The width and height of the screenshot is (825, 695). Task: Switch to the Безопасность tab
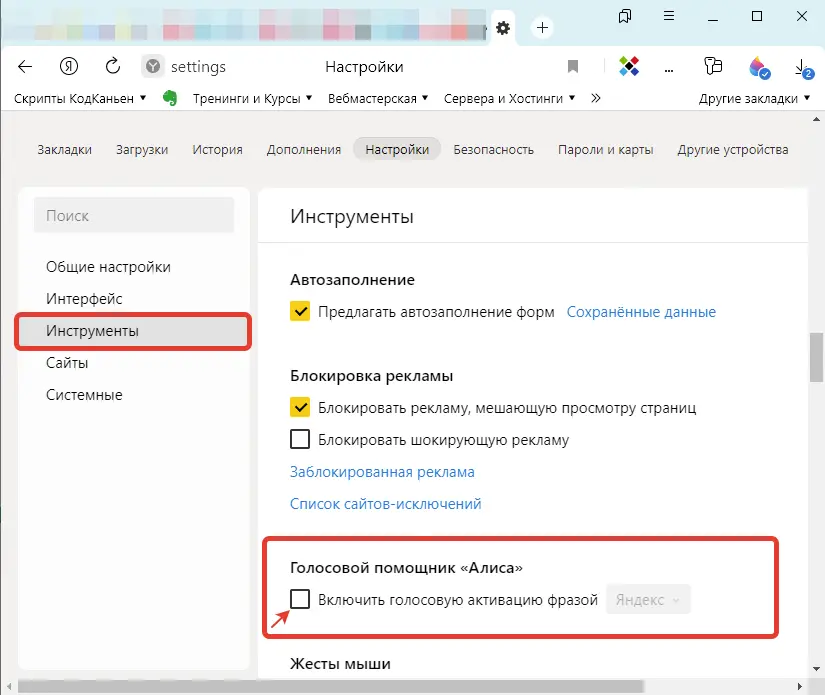(x=493, y=150)
